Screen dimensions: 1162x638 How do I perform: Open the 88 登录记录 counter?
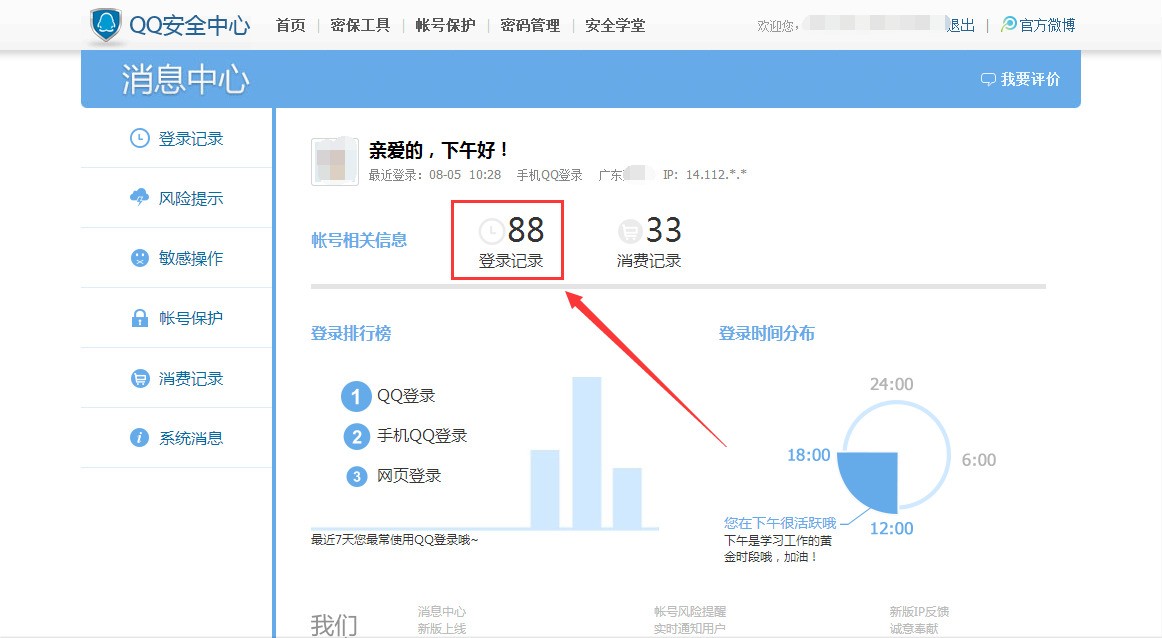pos(511,242)
